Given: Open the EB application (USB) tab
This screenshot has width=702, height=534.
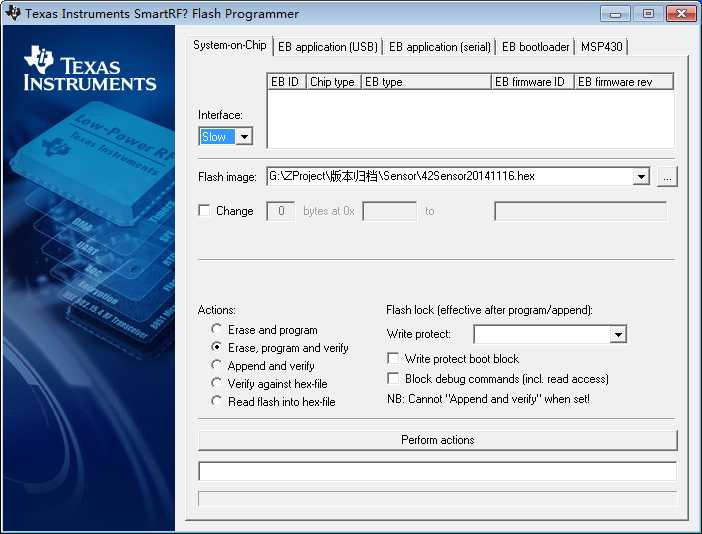Looking at the screenshot, I should click(328, 47).
